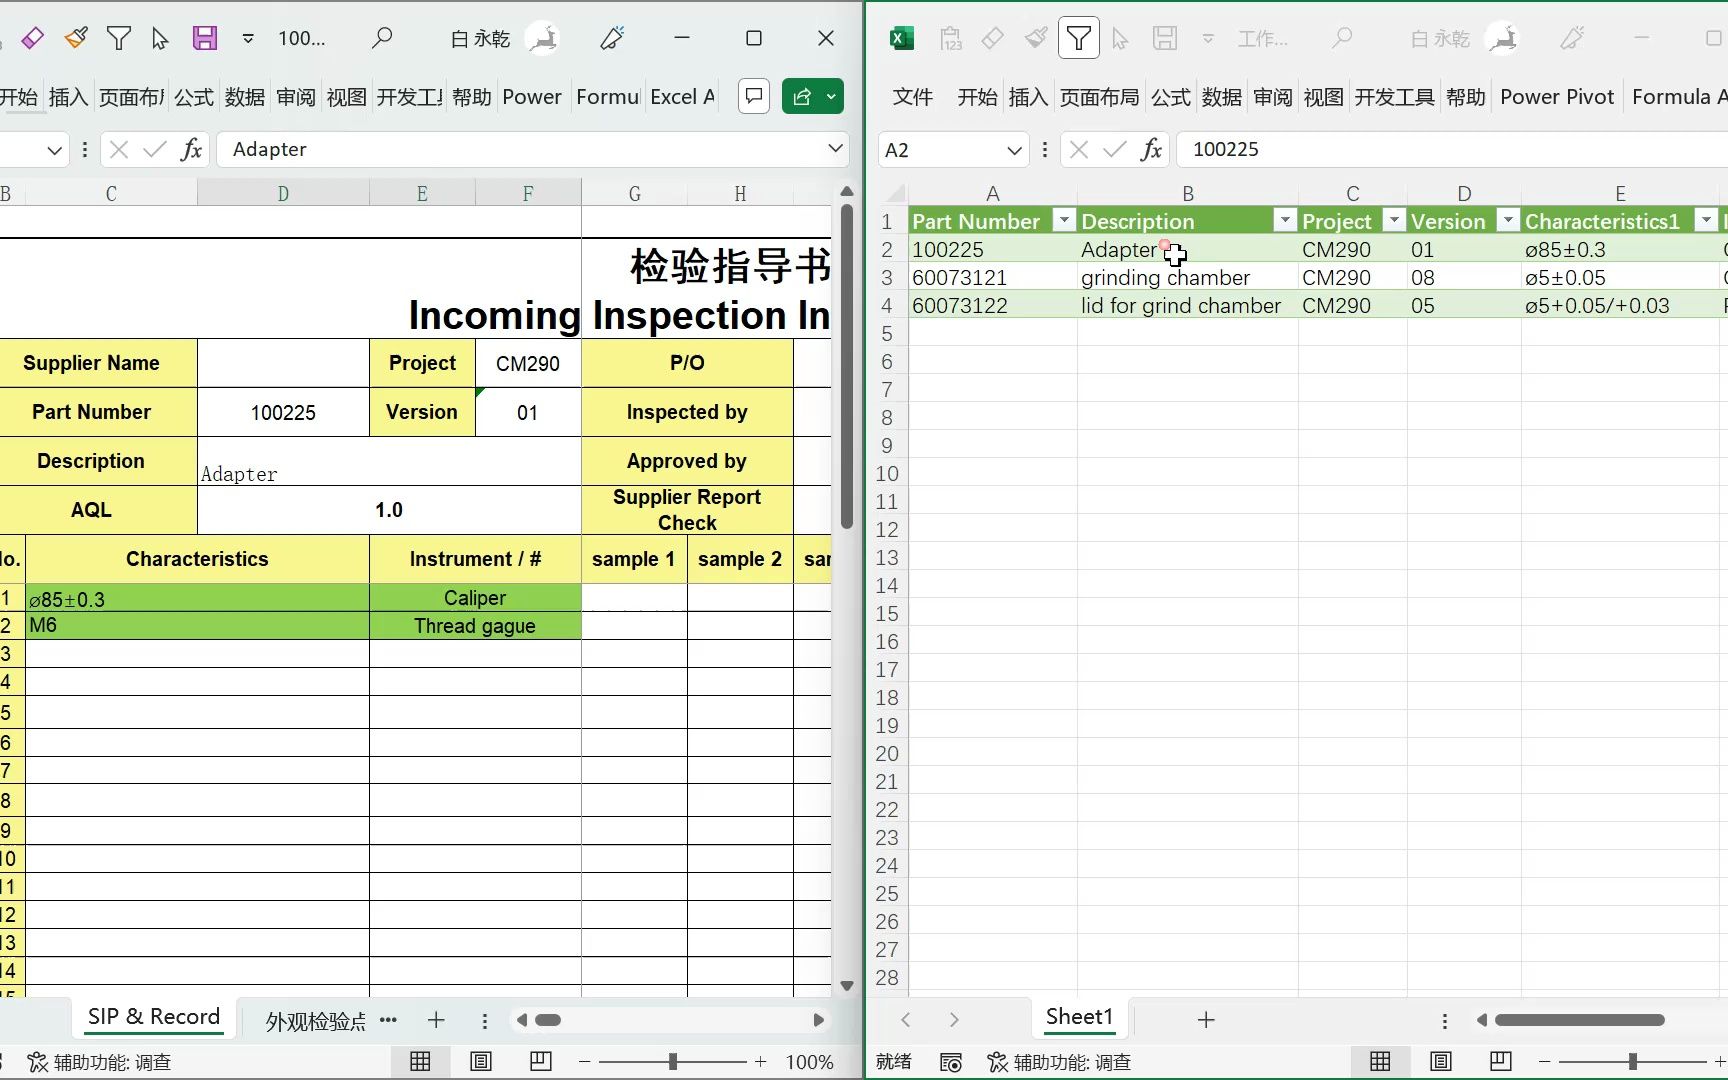Switch to the 开发工具 ribbon tab
Screen dimensions: 1728x1080
[x=1394, y=97]
